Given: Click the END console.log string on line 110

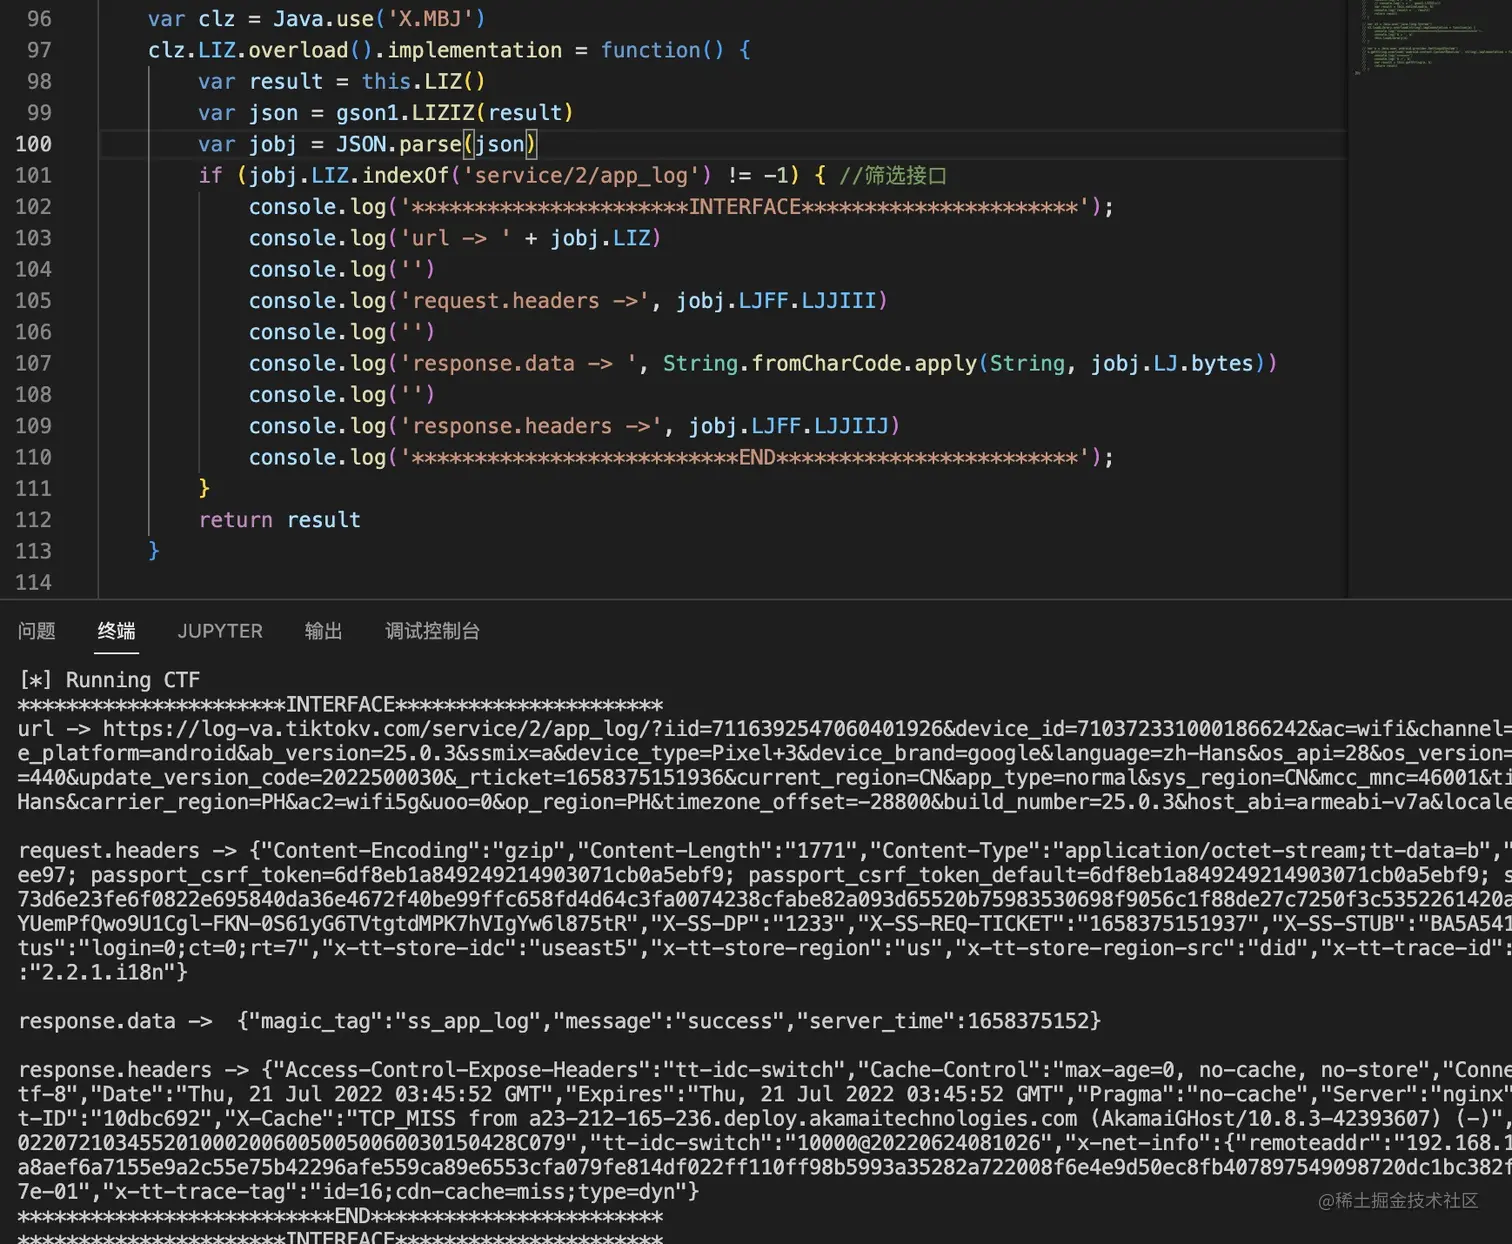Looking at the screenshot, I should click(745, 457).
